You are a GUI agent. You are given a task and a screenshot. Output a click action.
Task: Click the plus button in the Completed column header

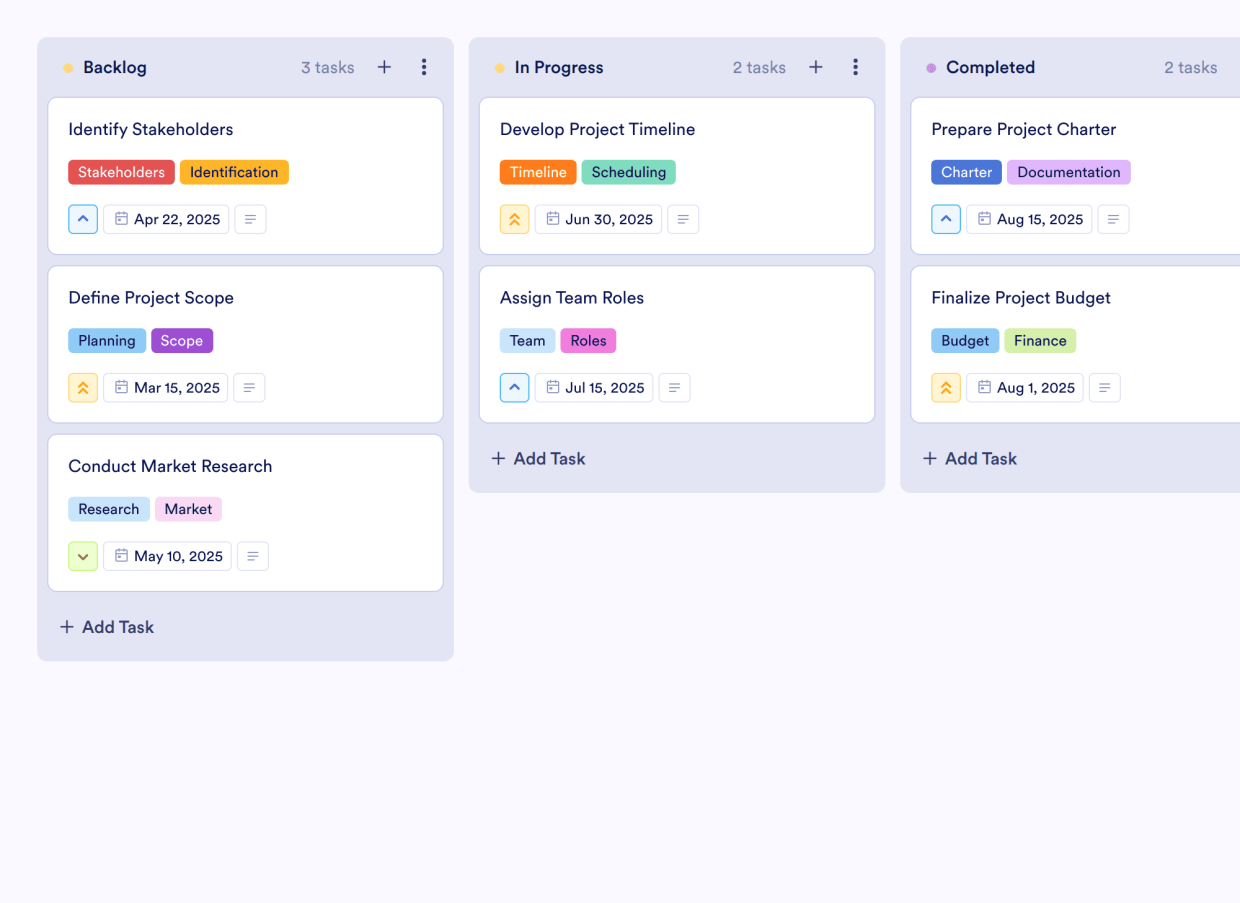tap(1238, 67)
